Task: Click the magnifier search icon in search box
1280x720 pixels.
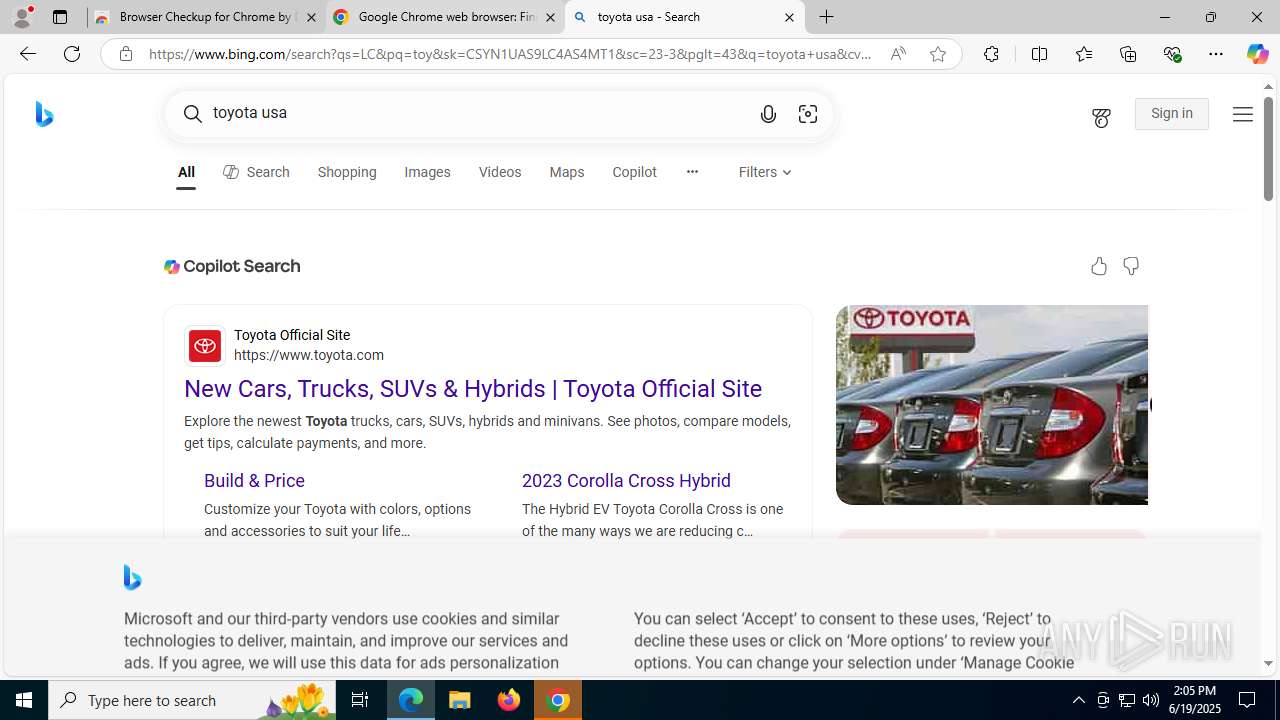Action: click(x=193, y=114)
